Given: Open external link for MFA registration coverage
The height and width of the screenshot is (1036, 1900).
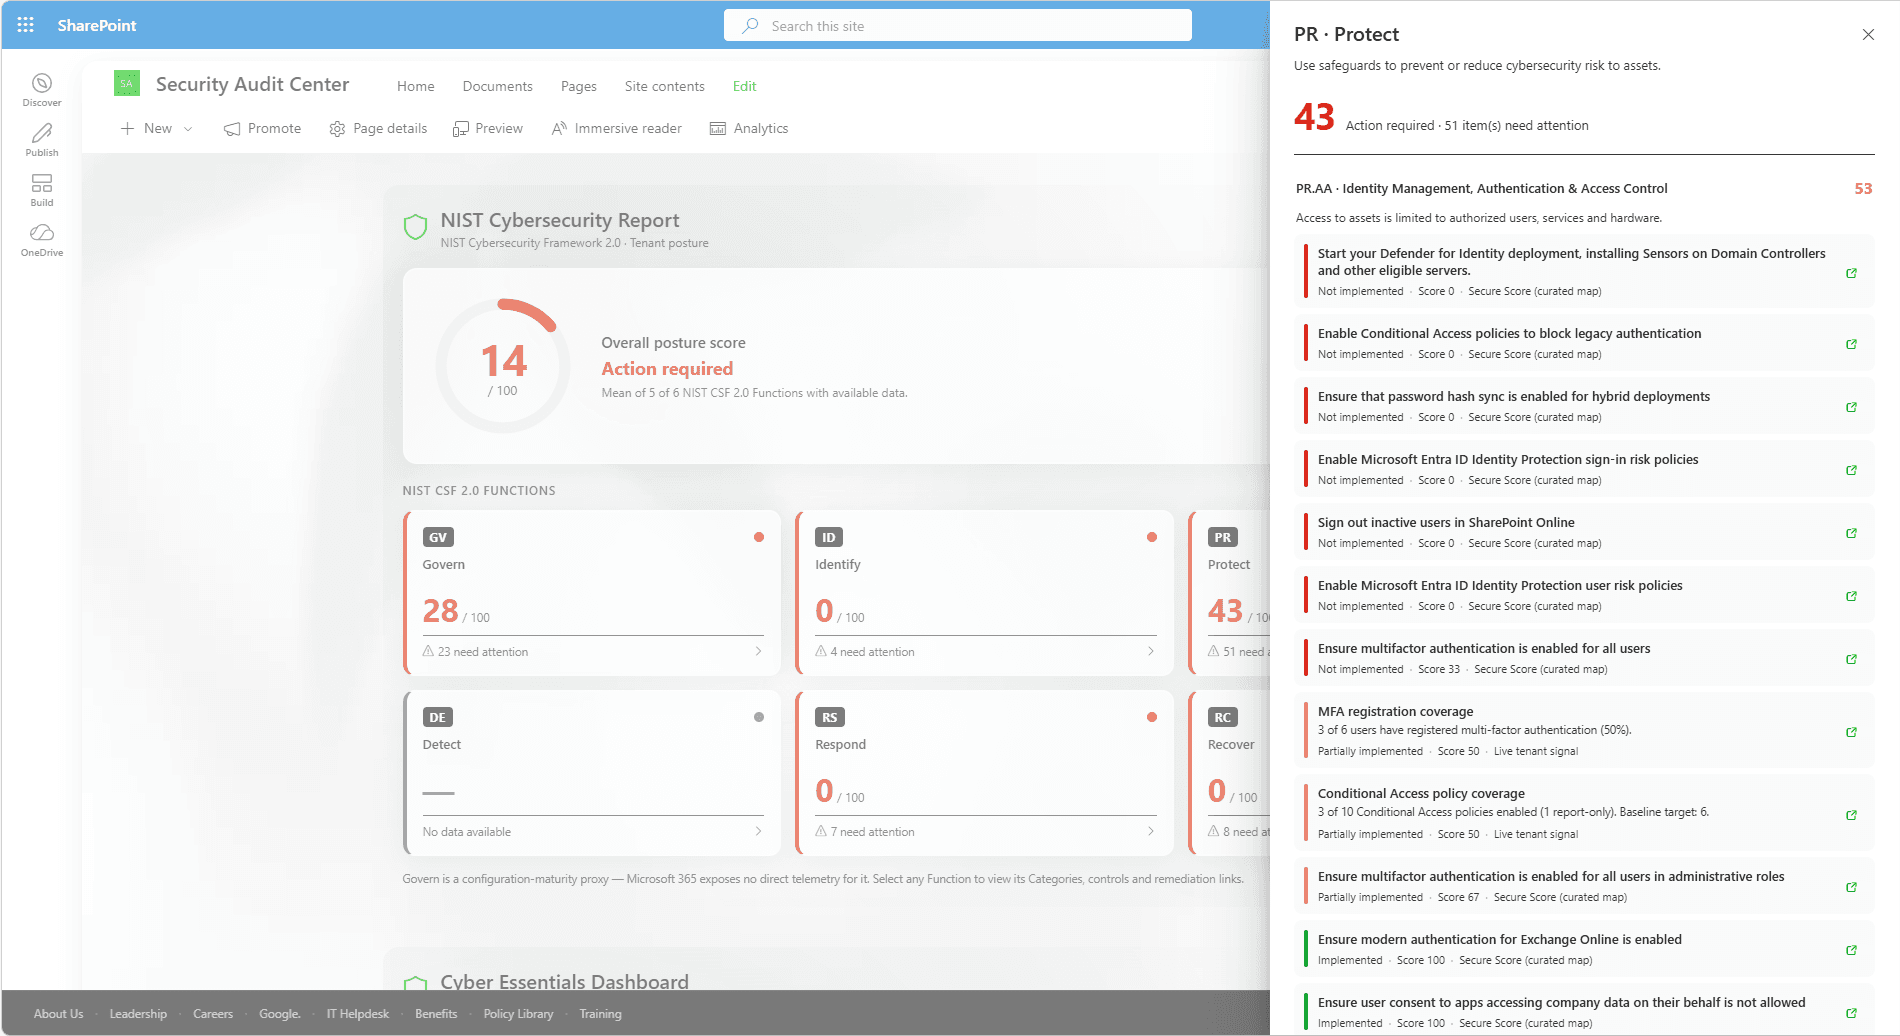Looking at the screenshot, I should (1852, 732).
